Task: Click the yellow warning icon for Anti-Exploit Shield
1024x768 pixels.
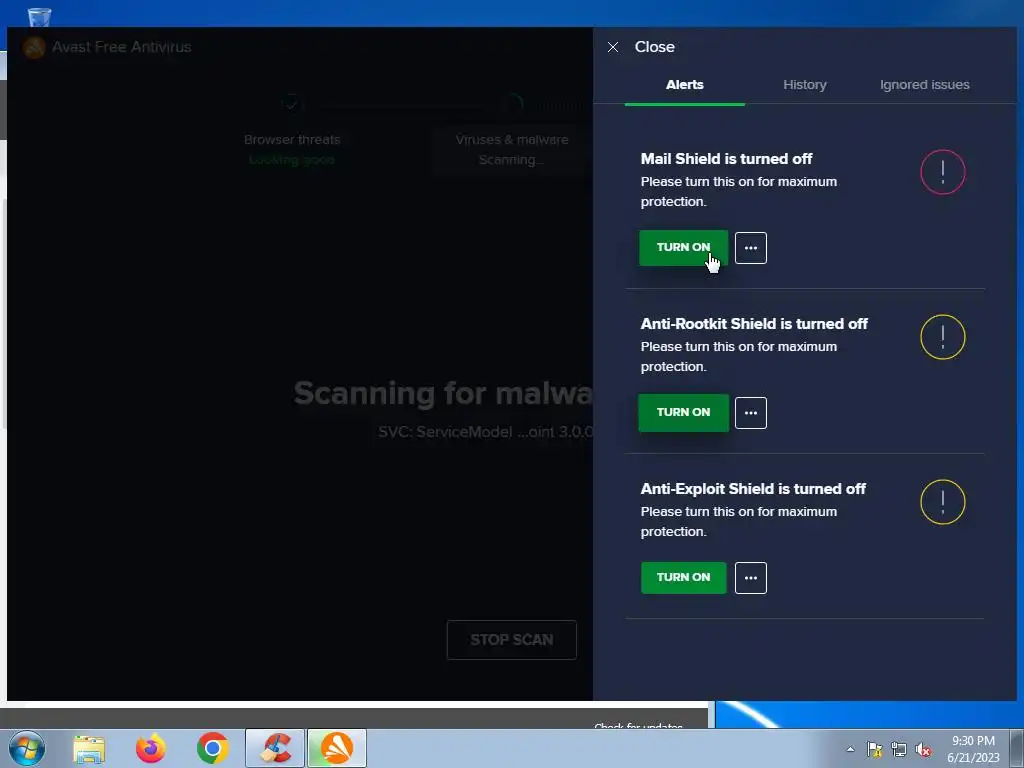Action: tap(942, 502)
